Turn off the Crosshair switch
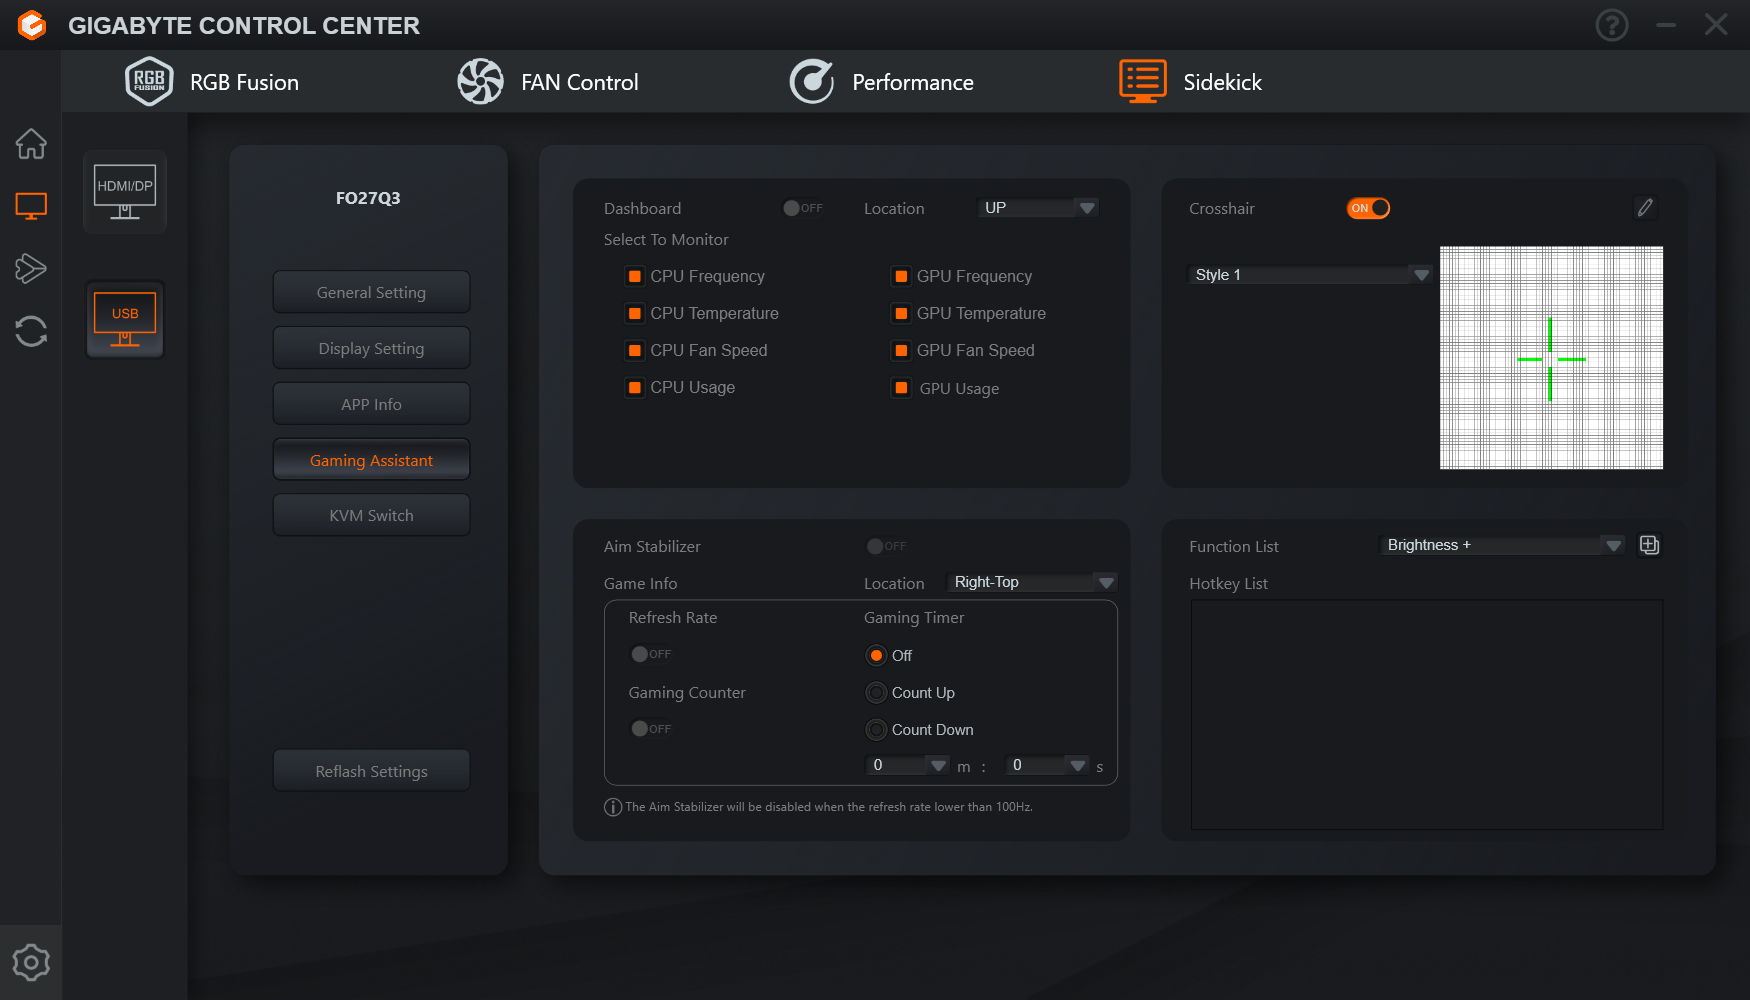Screen dimensions: 1750x1000 click(x=1368, y=208)
